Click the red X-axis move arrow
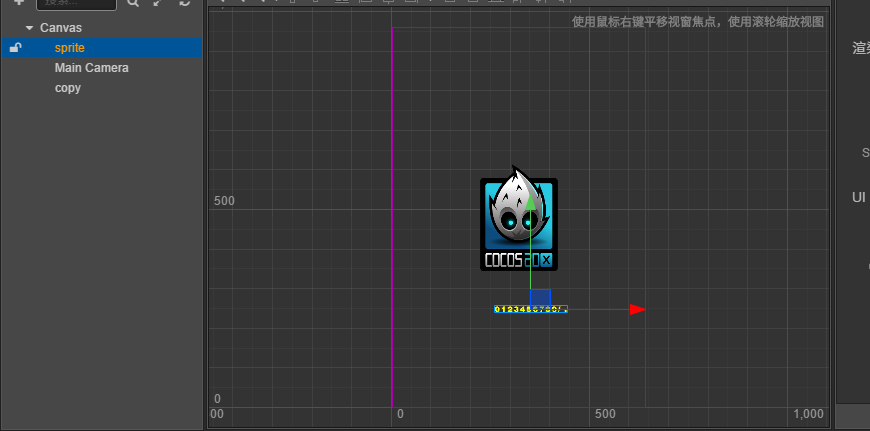 pos(637,310)
